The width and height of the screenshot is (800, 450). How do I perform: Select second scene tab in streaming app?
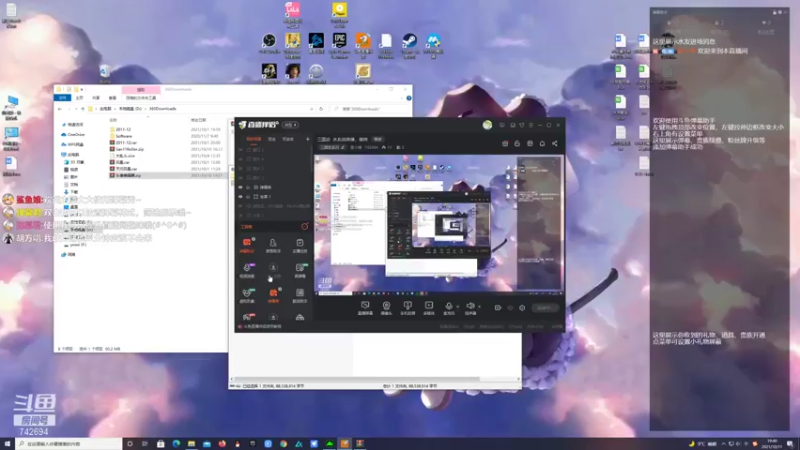272,139
